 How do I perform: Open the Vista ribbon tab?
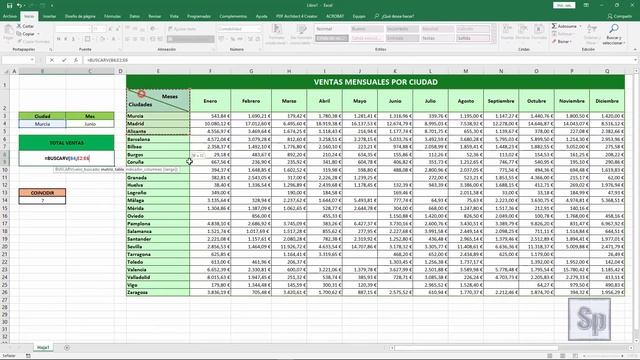(x=174, y=16)
